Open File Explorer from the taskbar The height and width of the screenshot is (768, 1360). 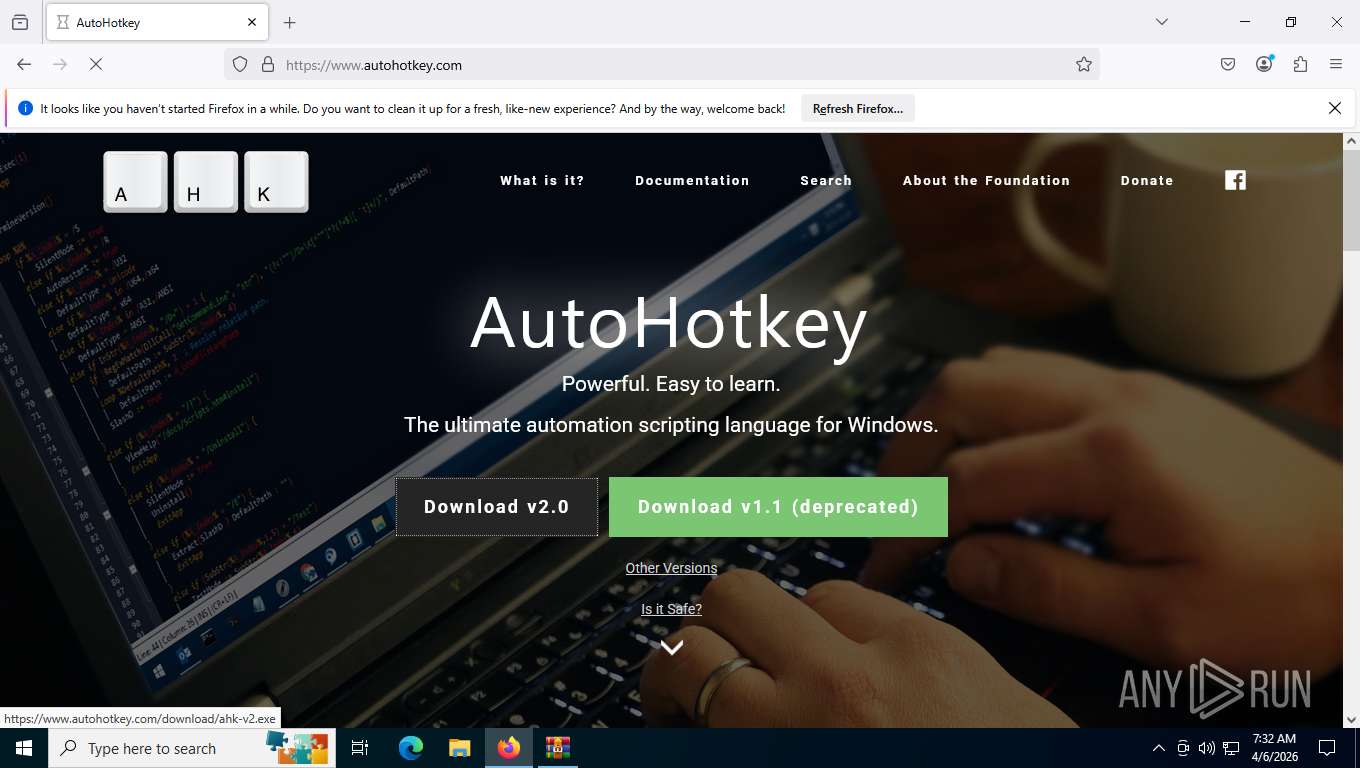[x=459, y=748]
